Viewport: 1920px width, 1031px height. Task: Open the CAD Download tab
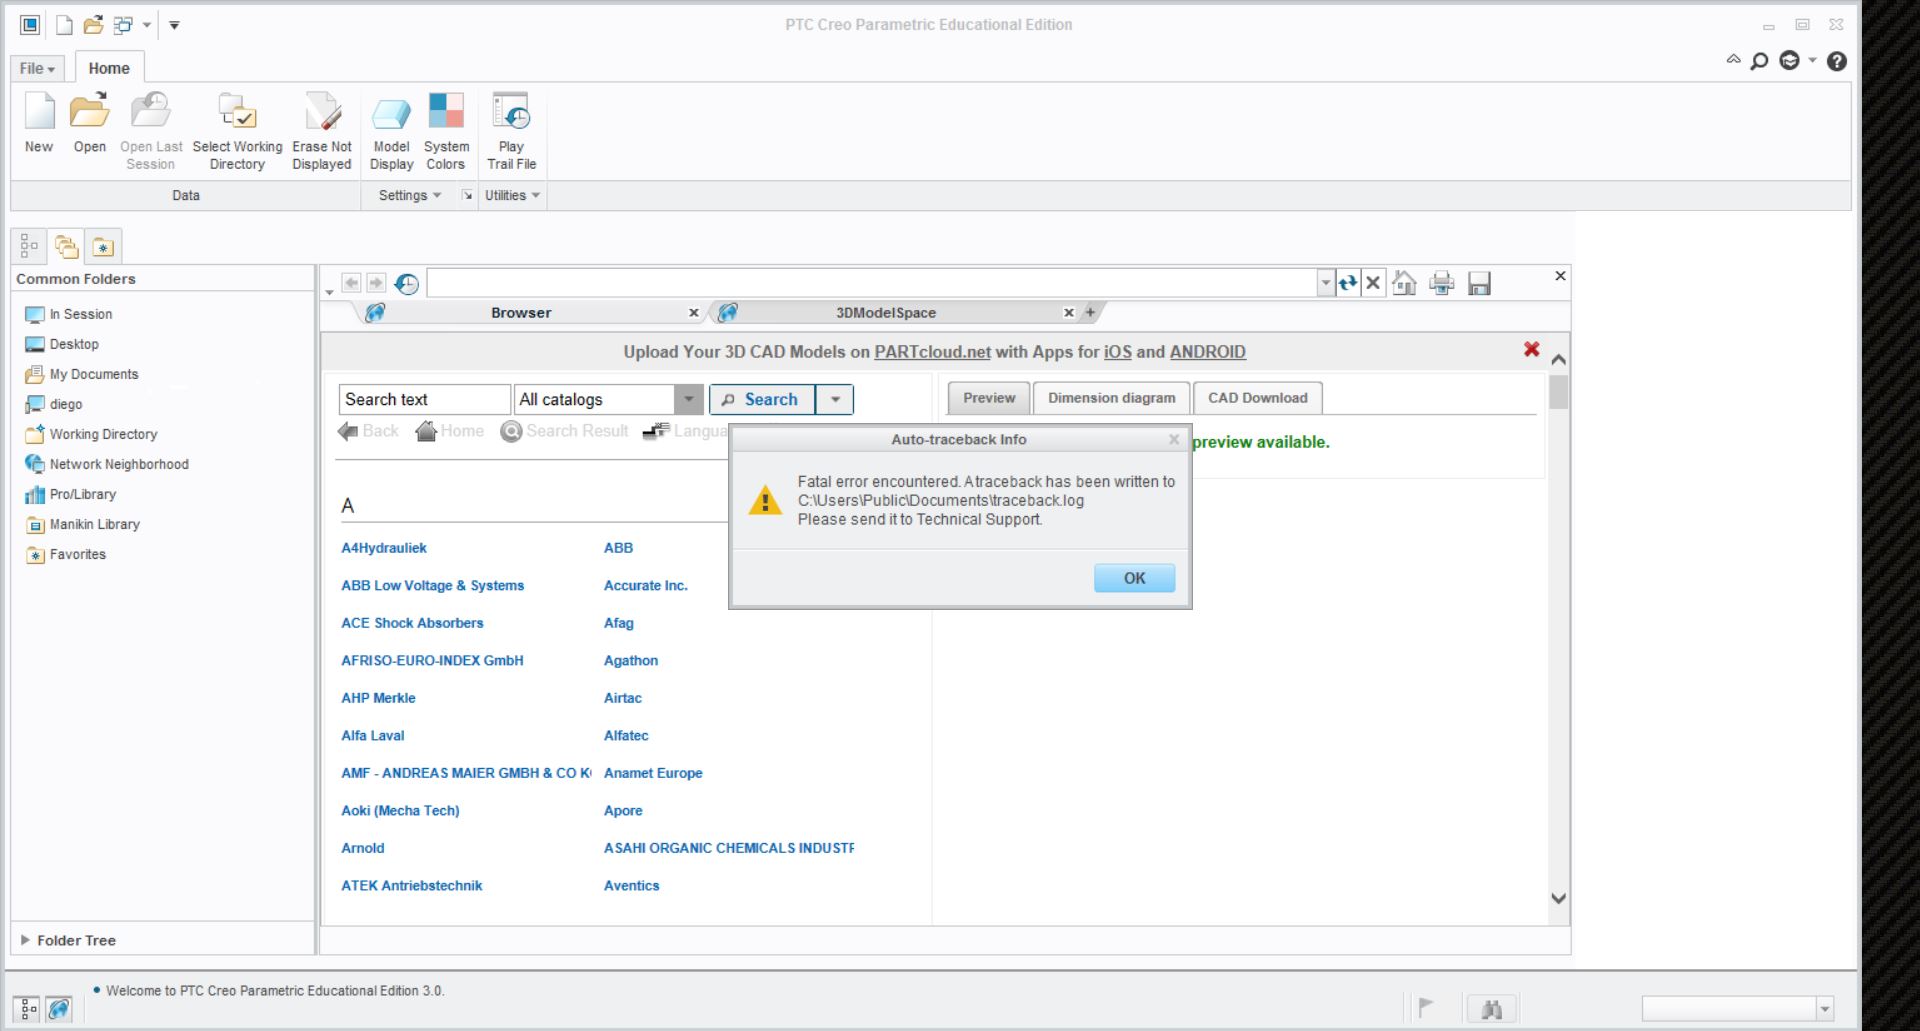pos(1258,398)
